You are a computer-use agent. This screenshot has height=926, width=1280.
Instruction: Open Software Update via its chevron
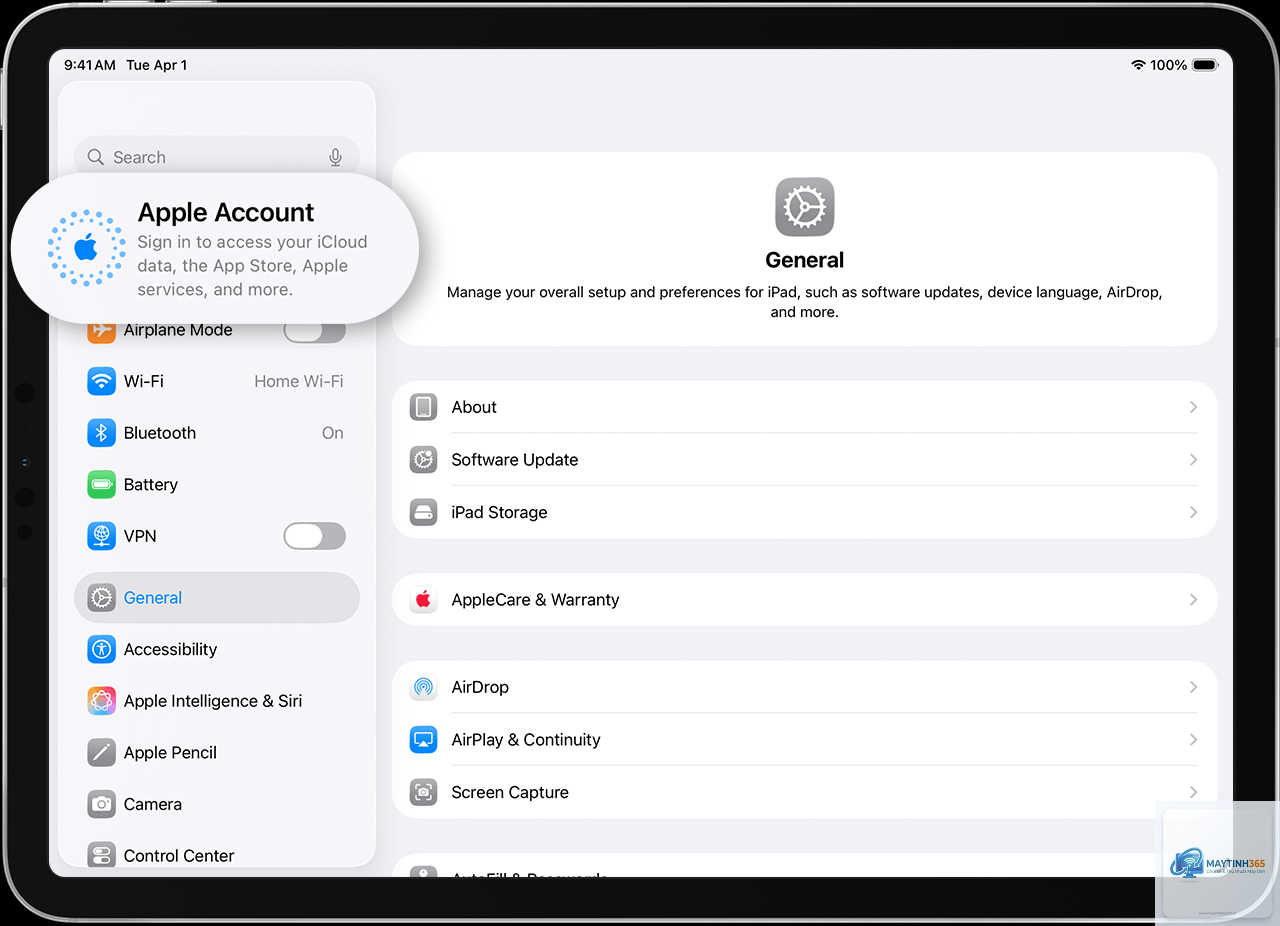coord(1193,460)
